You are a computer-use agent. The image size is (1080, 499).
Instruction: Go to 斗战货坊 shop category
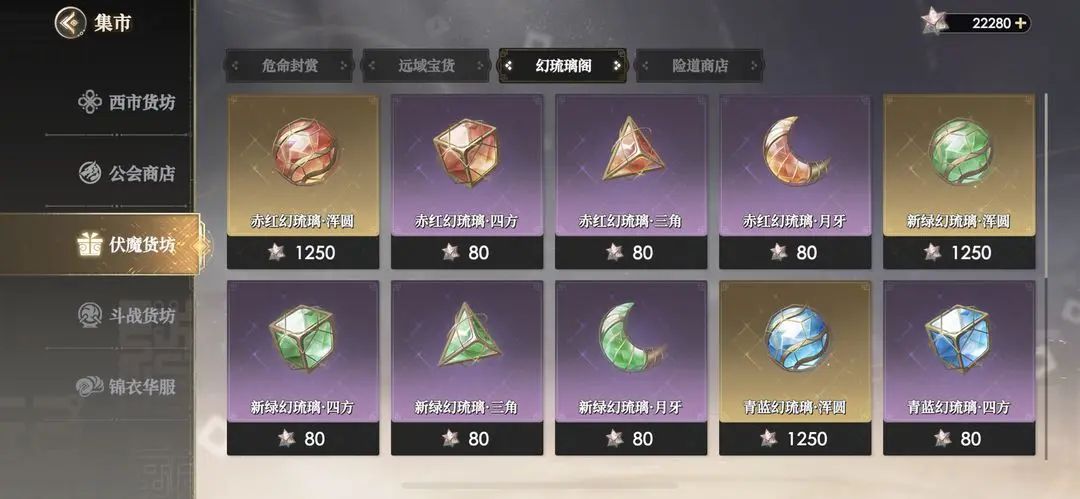coord(126,316)
